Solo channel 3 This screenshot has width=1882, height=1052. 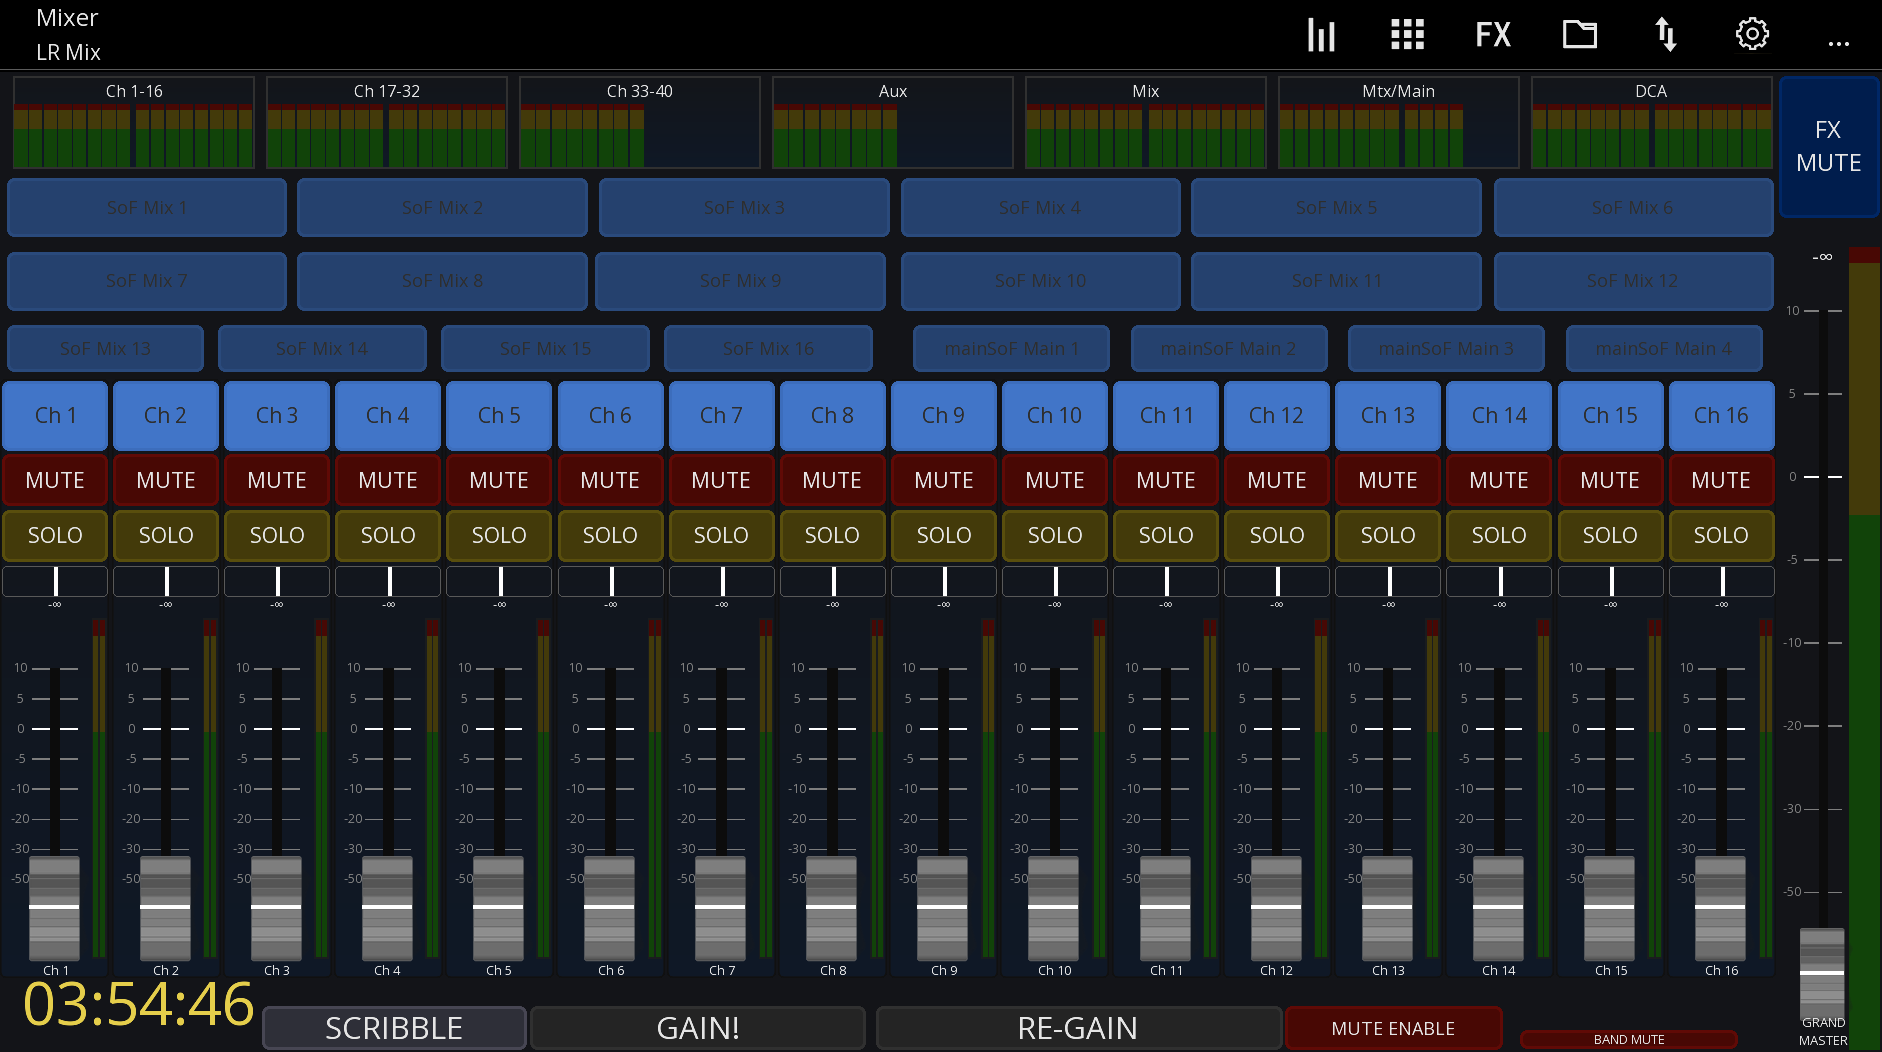tap(277, 535)
